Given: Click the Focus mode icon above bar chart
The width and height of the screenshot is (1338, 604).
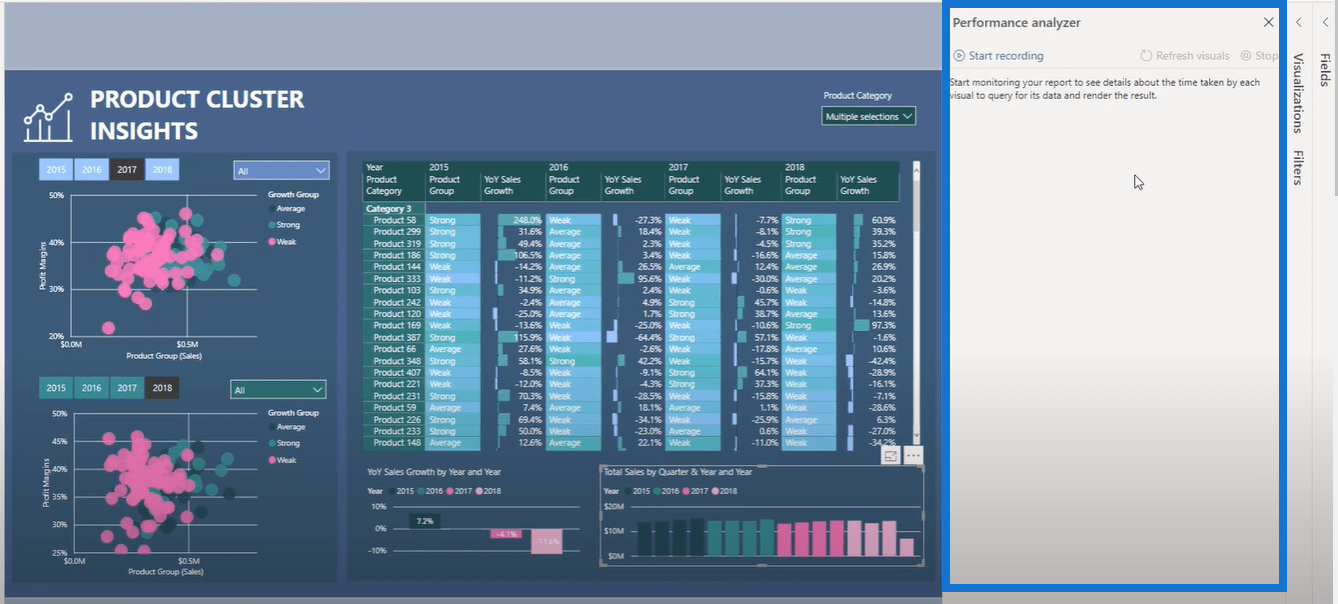Looking at the screenshot, I should 890,455.
